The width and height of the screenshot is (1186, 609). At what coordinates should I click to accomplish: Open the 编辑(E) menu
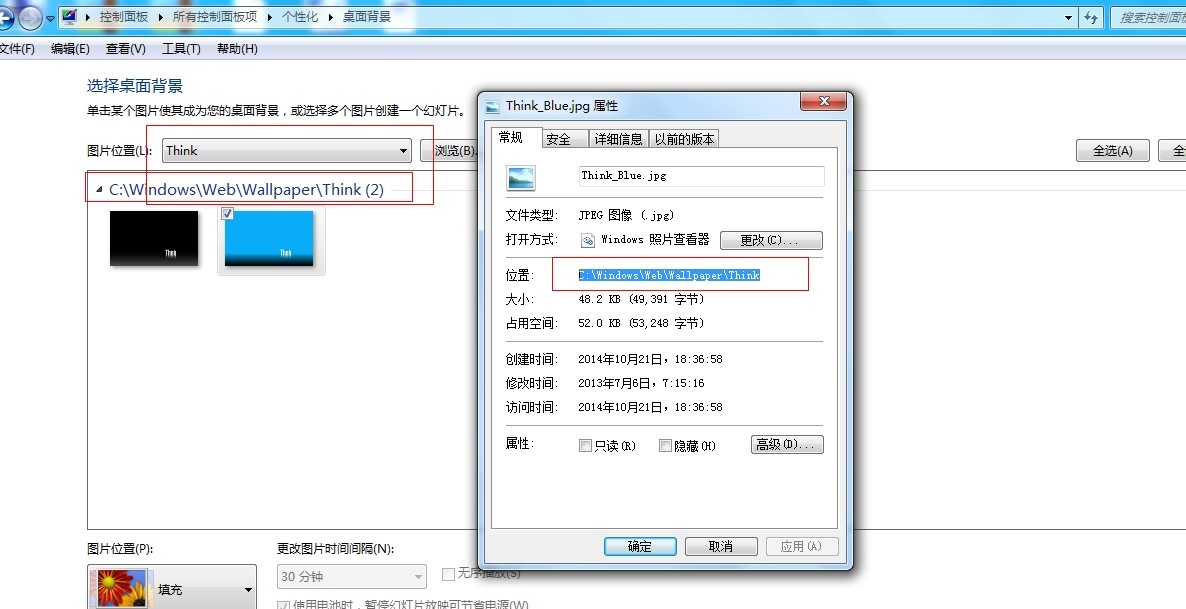pos(70,48)
